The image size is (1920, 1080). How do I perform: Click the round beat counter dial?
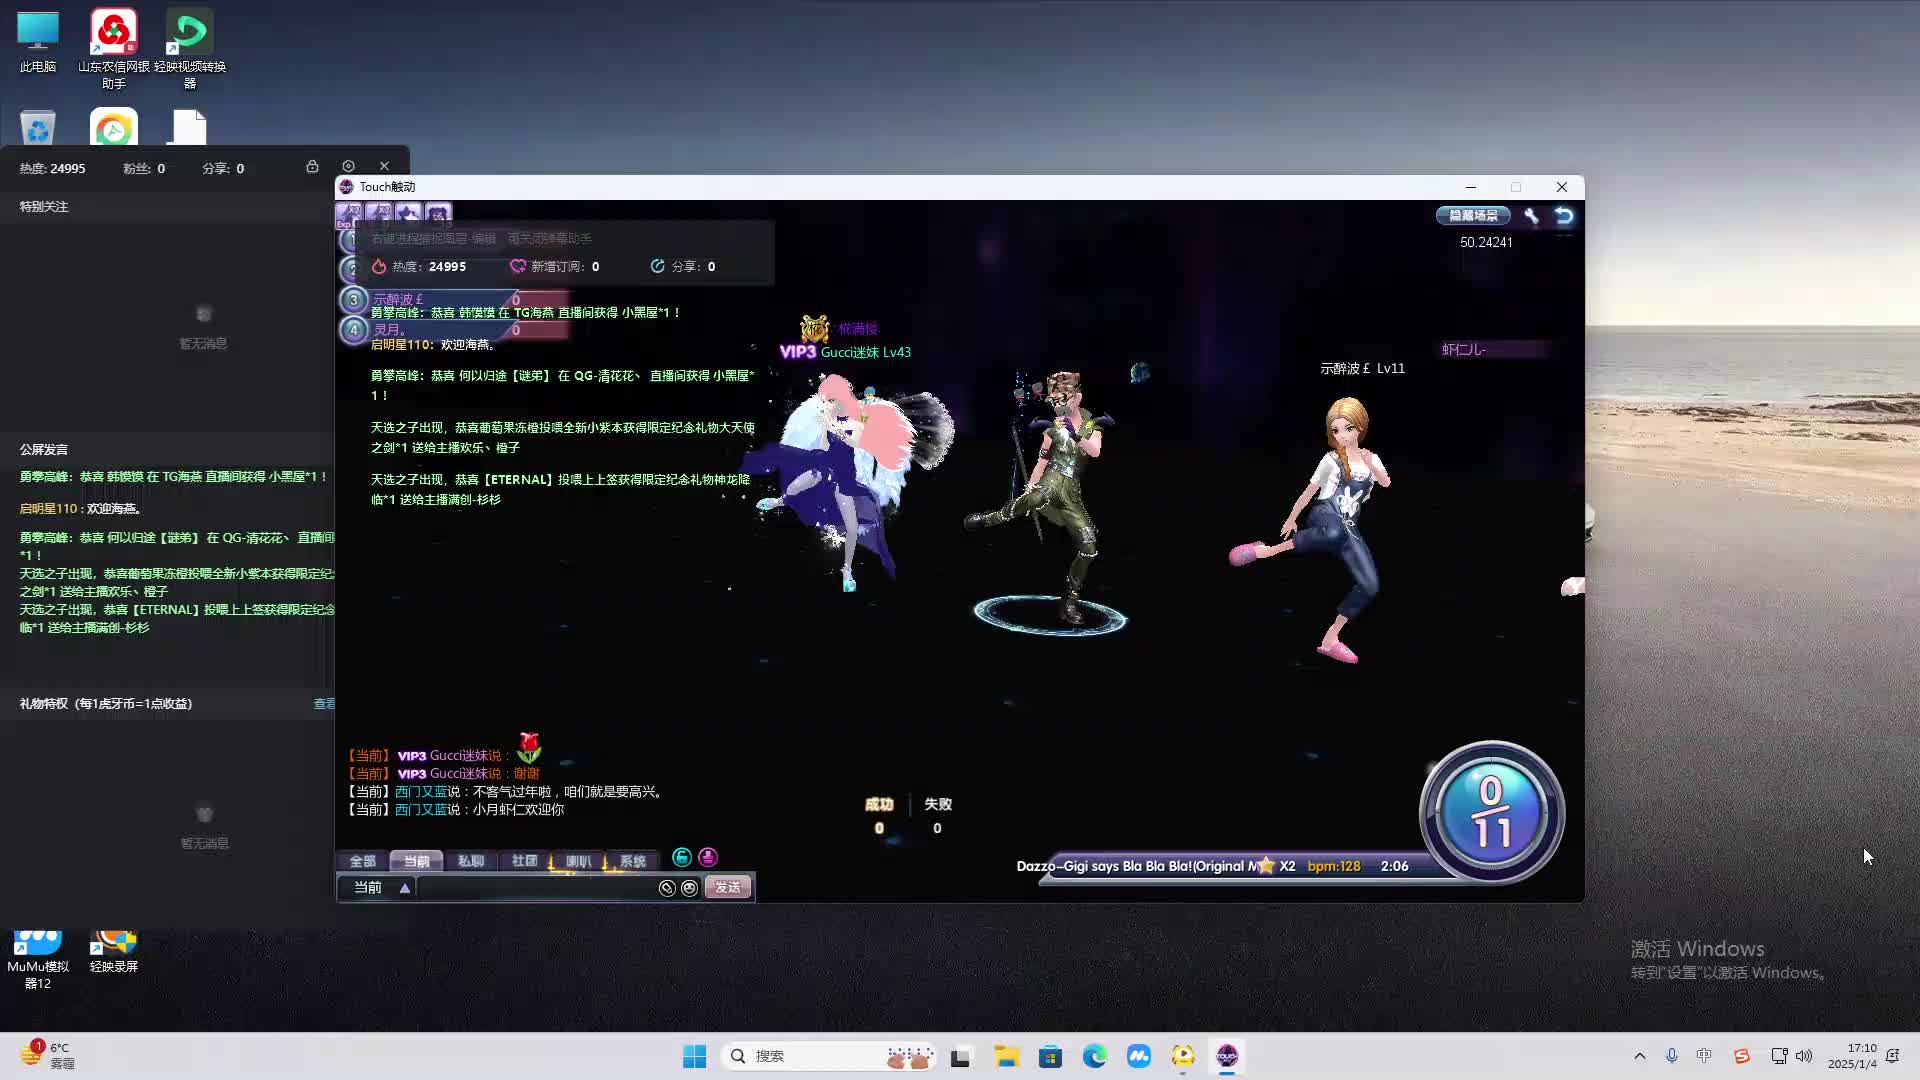[x=1491, y=813]
